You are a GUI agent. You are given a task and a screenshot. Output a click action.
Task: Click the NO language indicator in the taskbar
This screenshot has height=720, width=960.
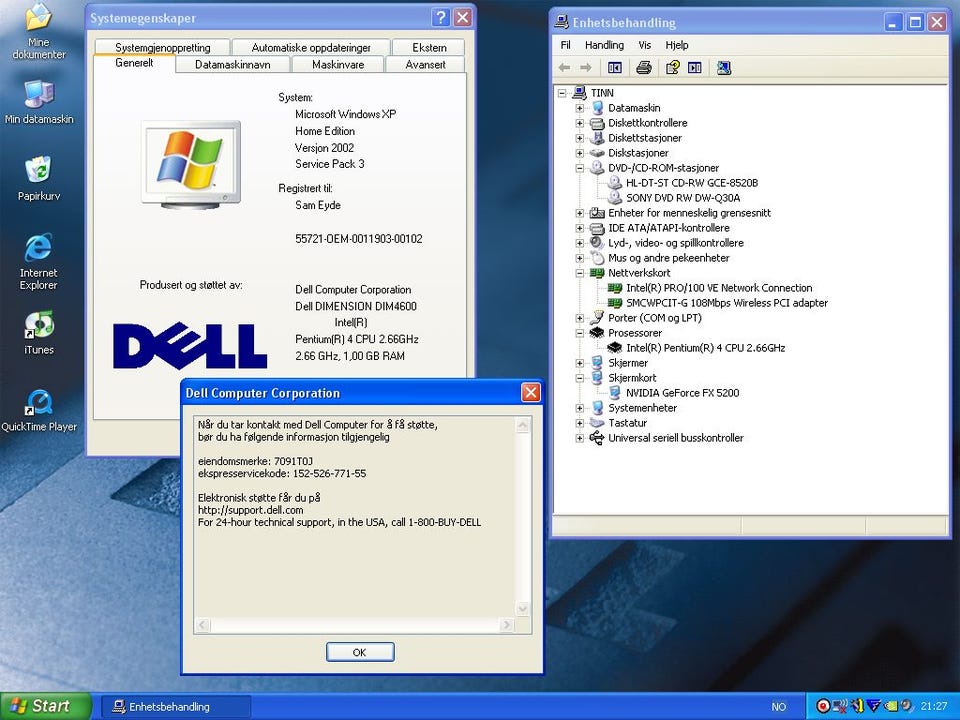point(778,707)
